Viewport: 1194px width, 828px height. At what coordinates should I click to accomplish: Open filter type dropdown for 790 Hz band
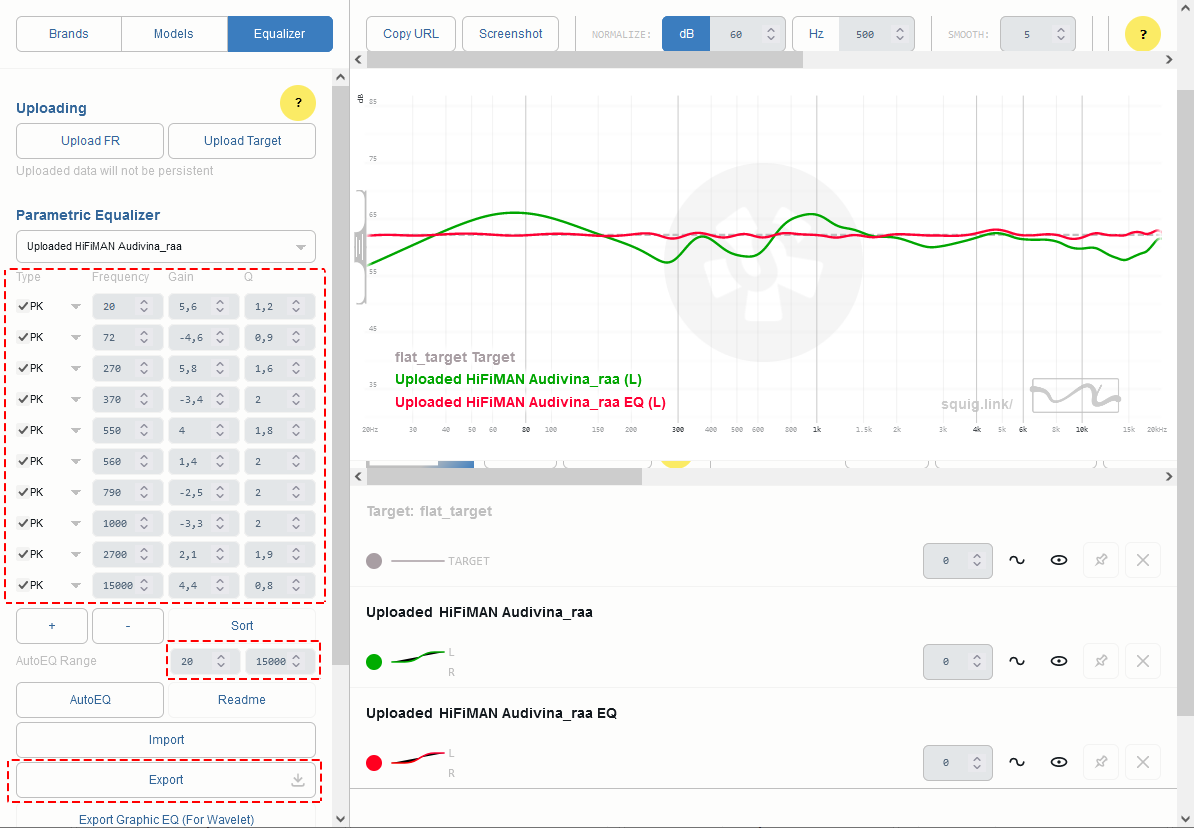[x=75, y=493]
